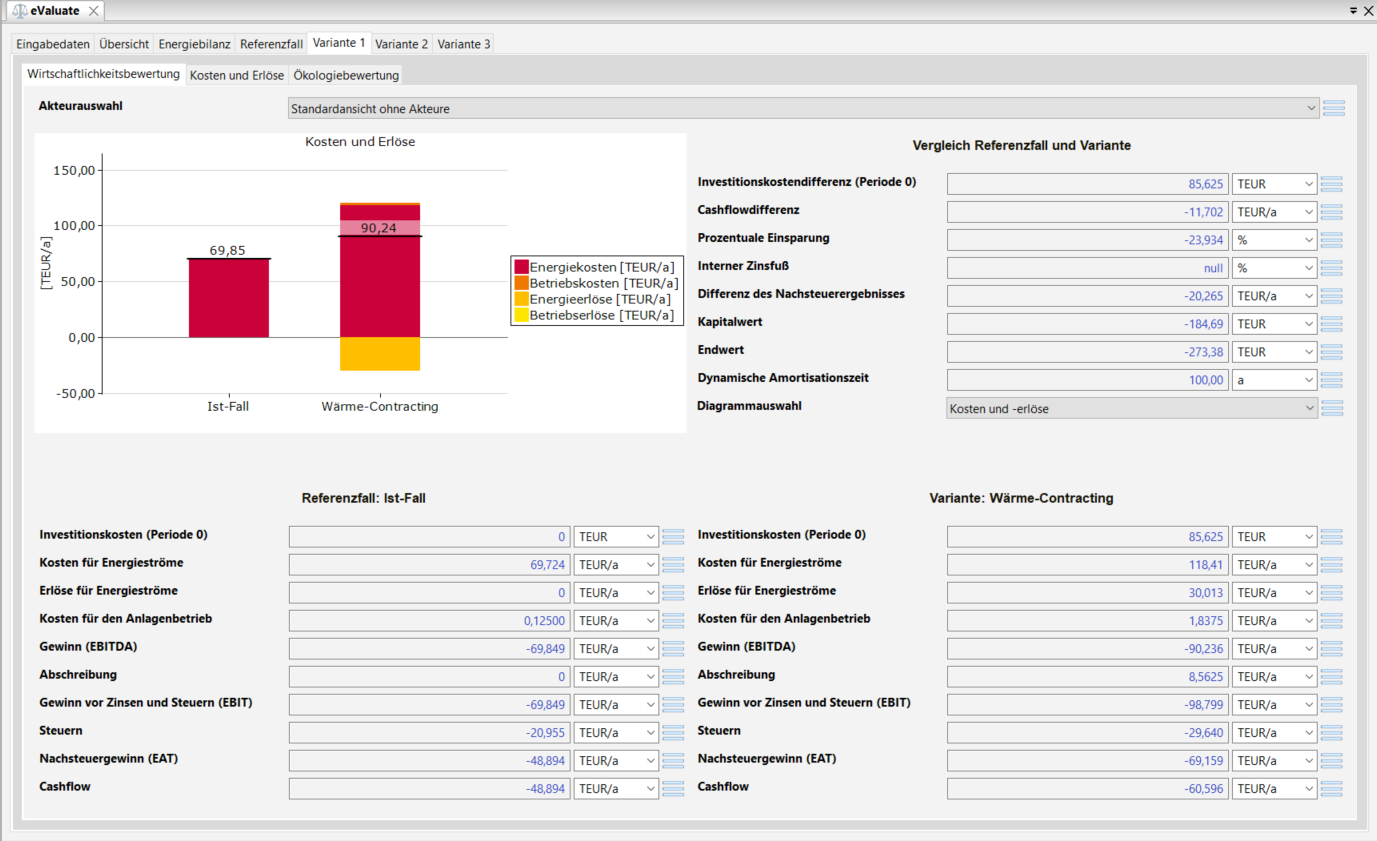The height and width of the screenshot is (841, 1377).
Task: Open the % unit dropdown for Prozentuale Einsparung
Action: click(x=1274, y=240)
